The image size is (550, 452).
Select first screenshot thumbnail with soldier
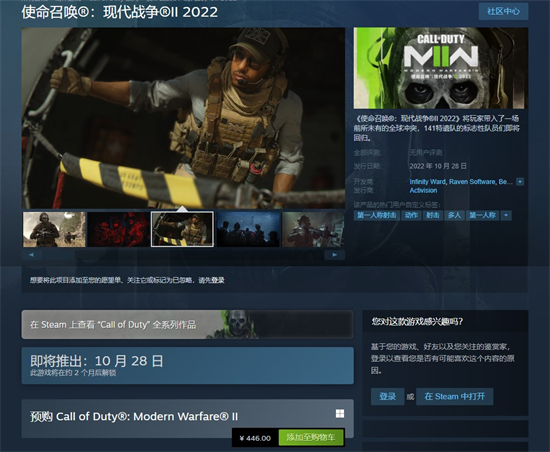pos(54,229)
